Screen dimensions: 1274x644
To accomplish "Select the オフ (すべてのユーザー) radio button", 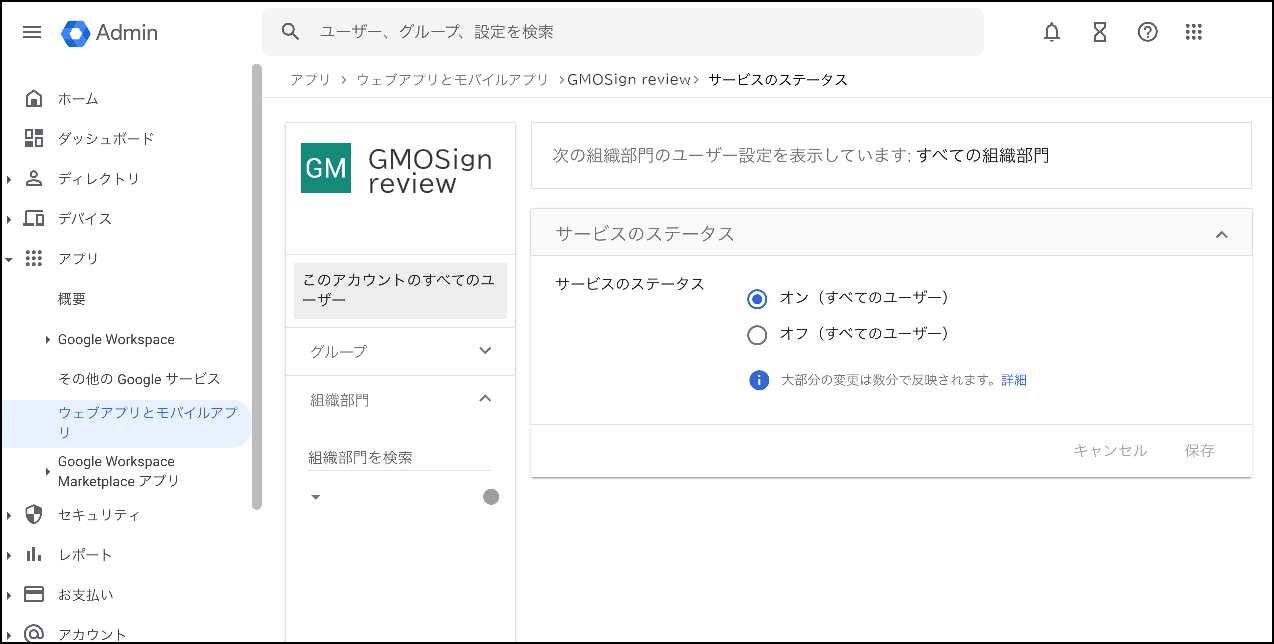I will tap(757, 334).
